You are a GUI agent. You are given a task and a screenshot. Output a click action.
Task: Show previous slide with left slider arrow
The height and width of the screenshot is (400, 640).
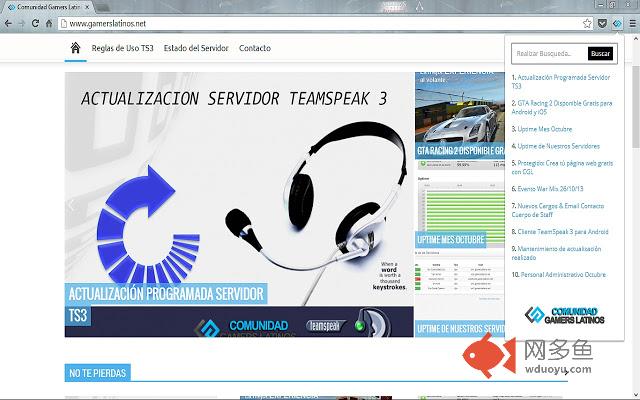[72, 205]
